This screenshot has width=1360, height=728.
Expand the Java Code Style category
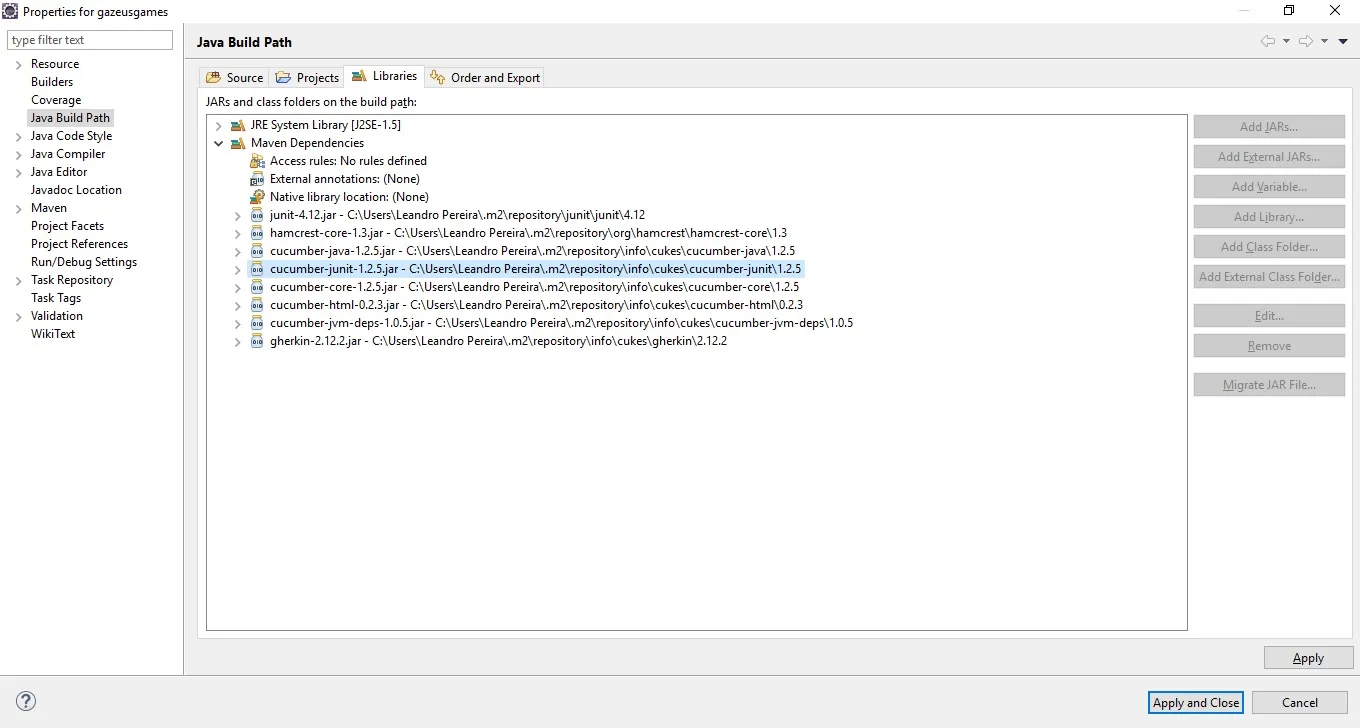[18, 136]
